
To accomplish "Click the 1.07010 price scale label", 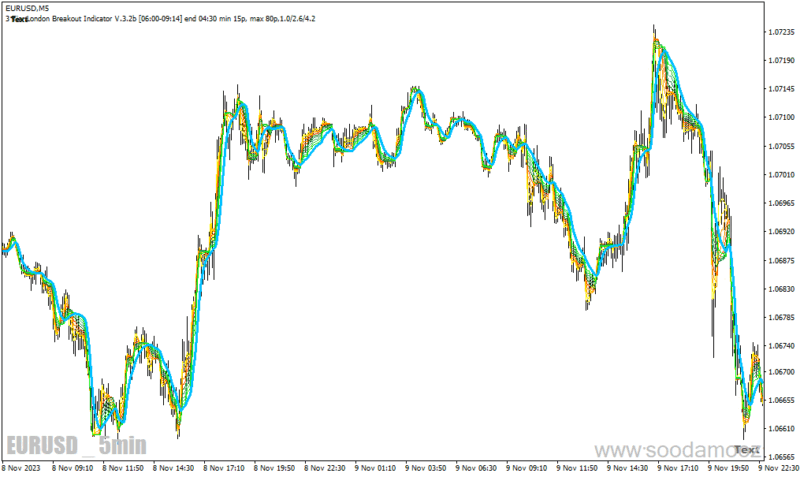I will [x=781, y=174].
